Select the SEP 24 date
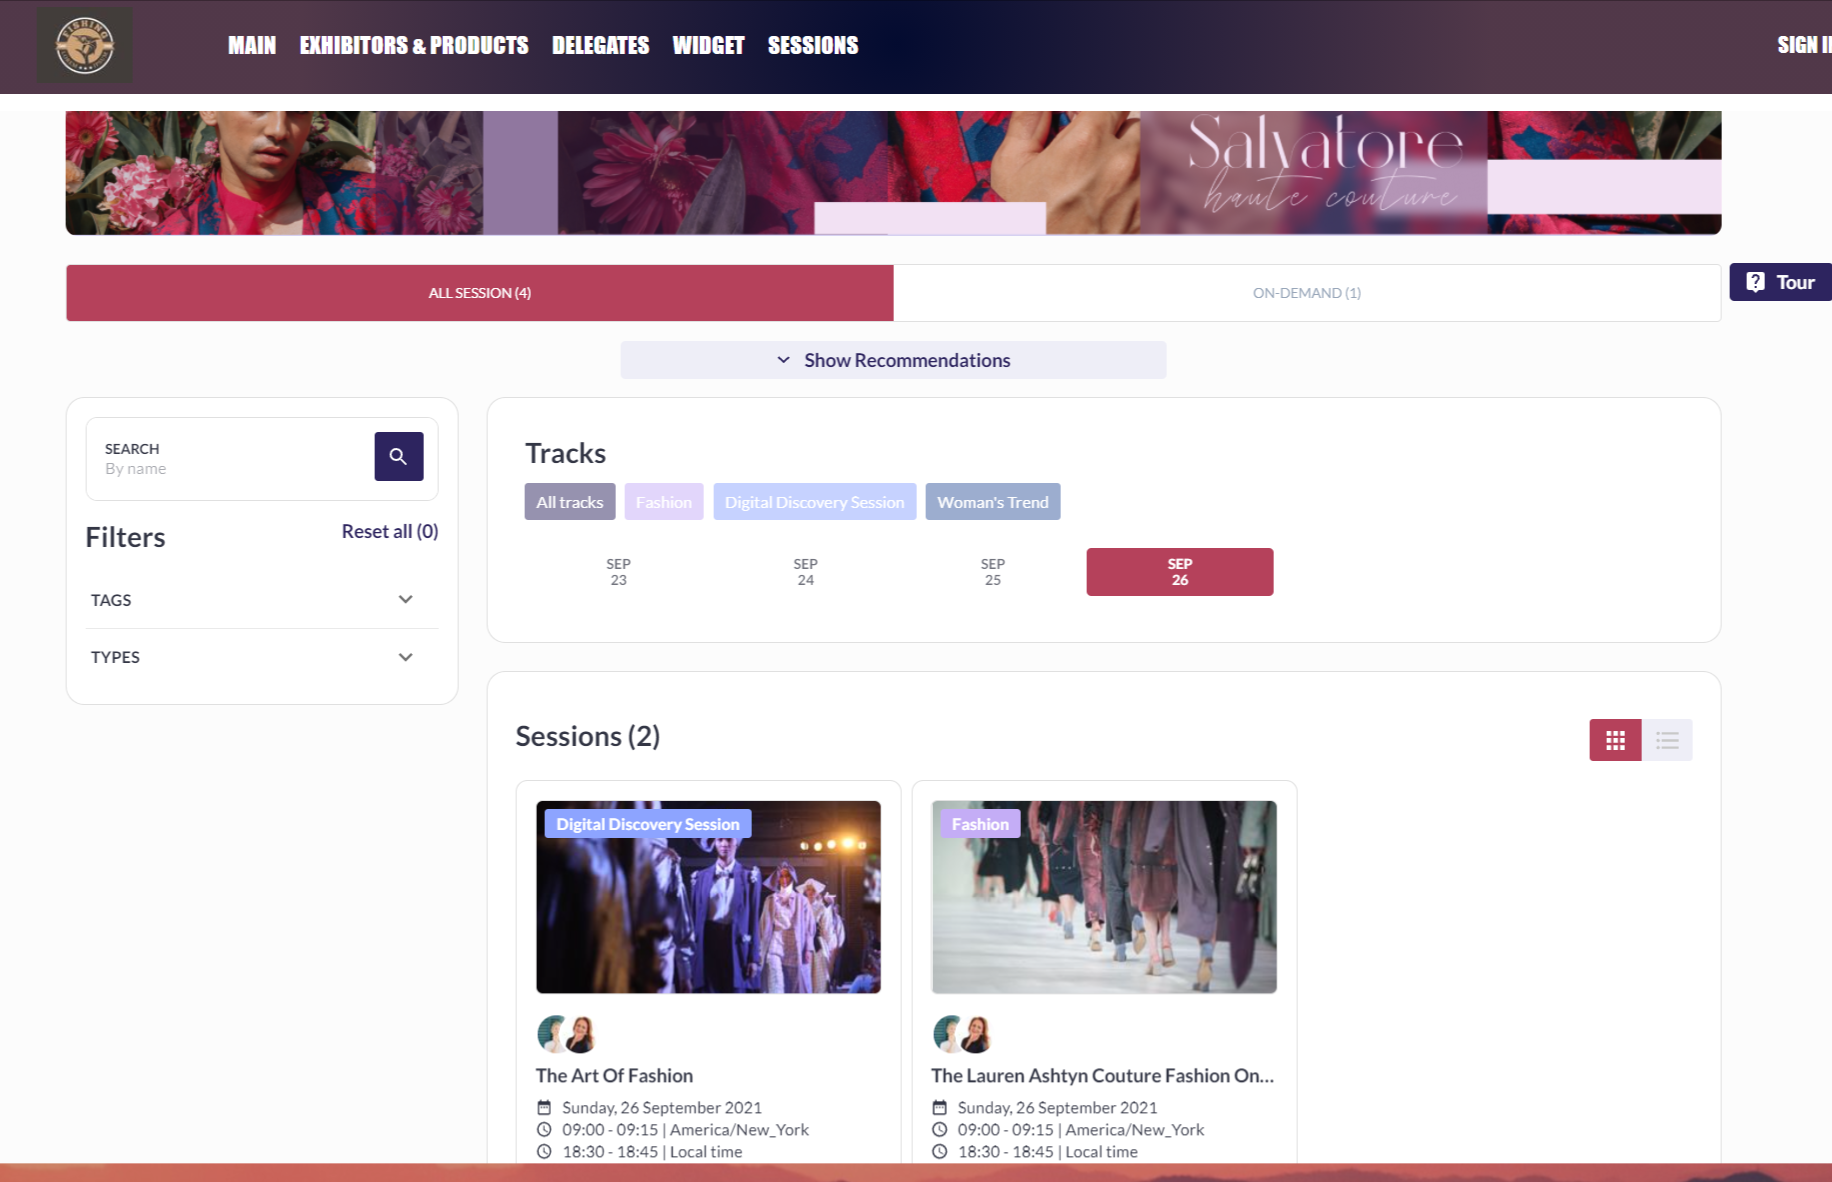 [x=806, y=572]
